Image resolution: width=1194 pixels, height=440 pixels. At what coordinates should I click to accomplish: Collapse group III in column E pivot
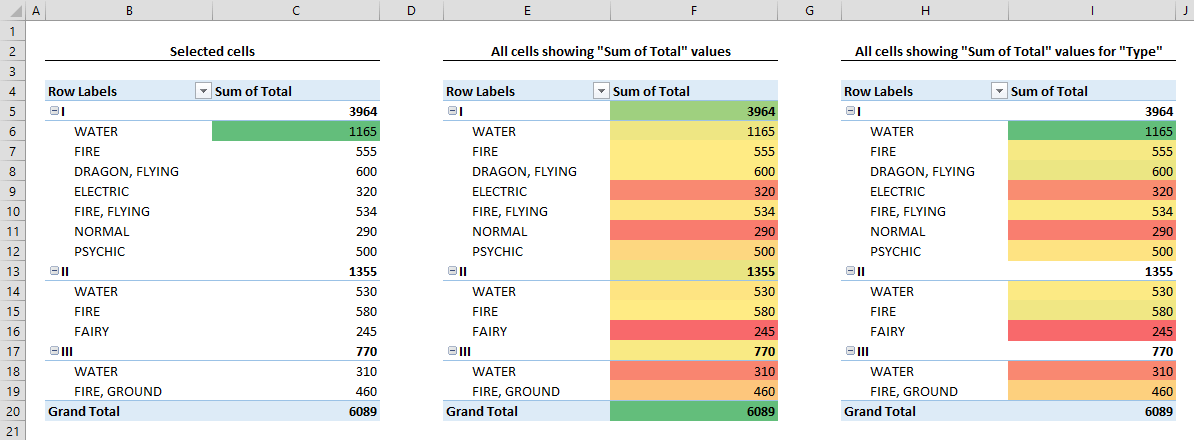[x=452, y=351]
